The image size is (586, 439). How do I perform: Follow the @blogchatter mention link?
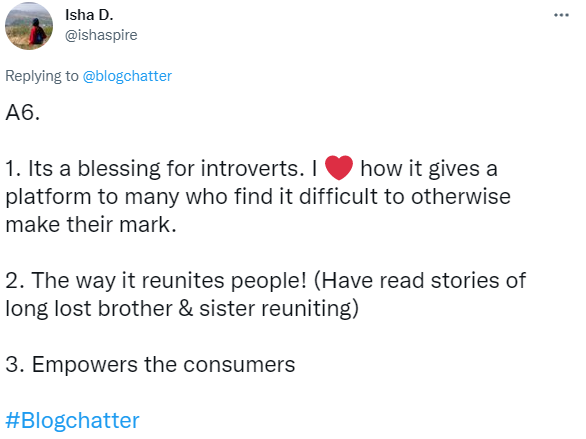127,76
